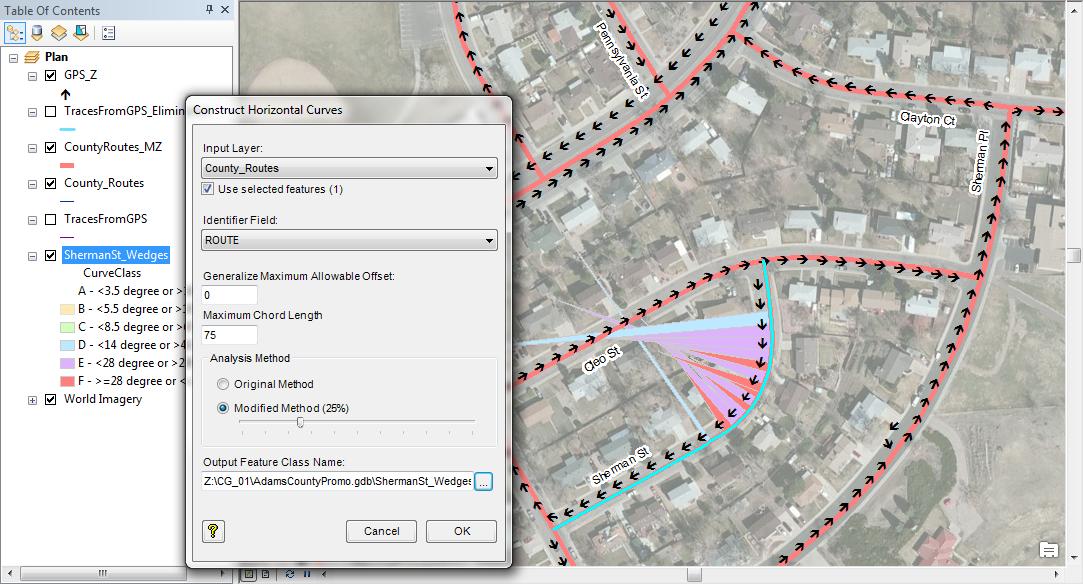This screenshot has height=584, width=1083.
Task: Click Generalize Maximum Allowable Offset field
Action: point(230,295)
